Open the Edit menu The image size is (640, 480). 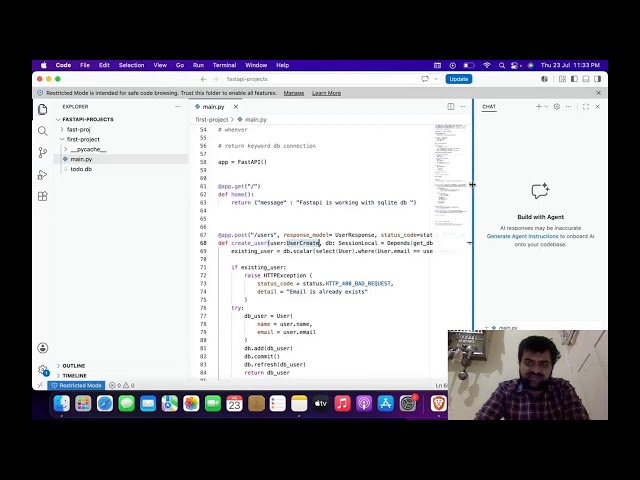pos(104,65)
